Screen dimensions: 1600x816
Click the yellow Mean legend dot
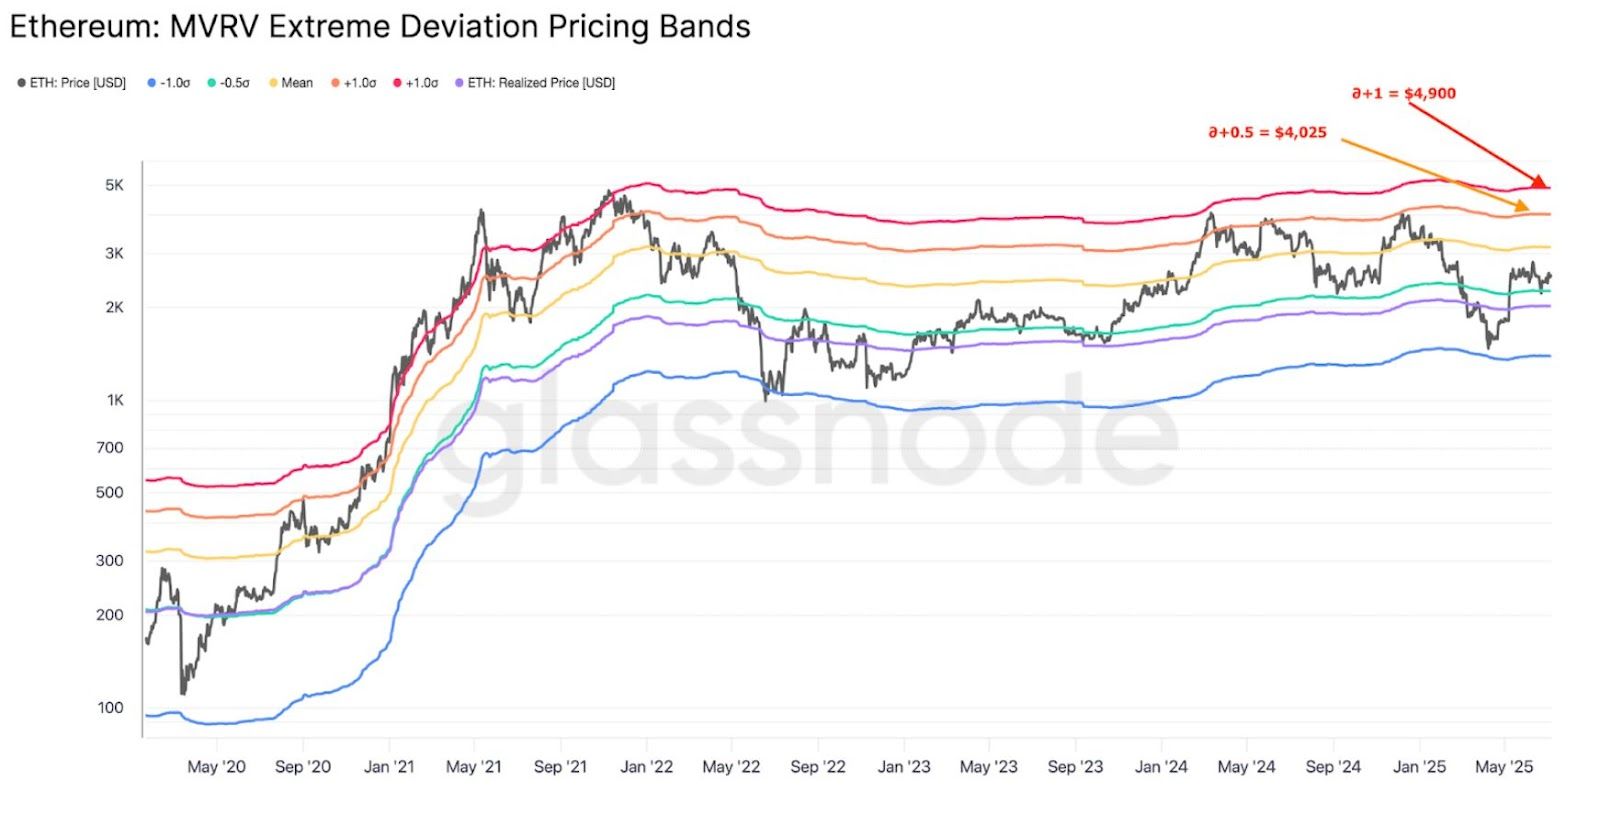(x=273, y=83)
